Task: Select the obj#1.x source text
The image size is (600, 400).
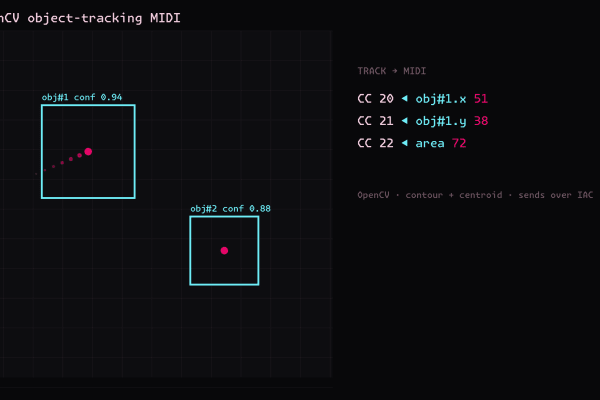Action: 441,99
